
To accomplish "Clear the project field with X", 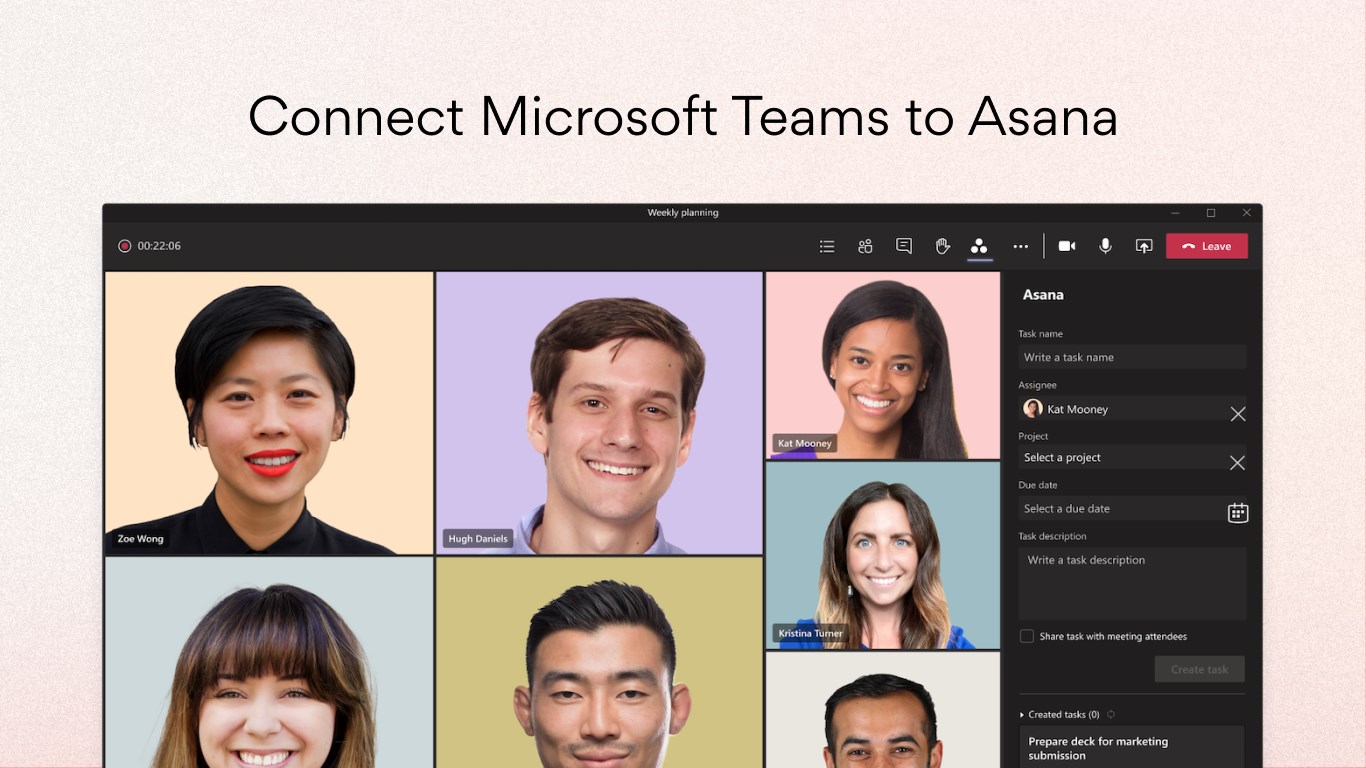I will (1238, 462).
